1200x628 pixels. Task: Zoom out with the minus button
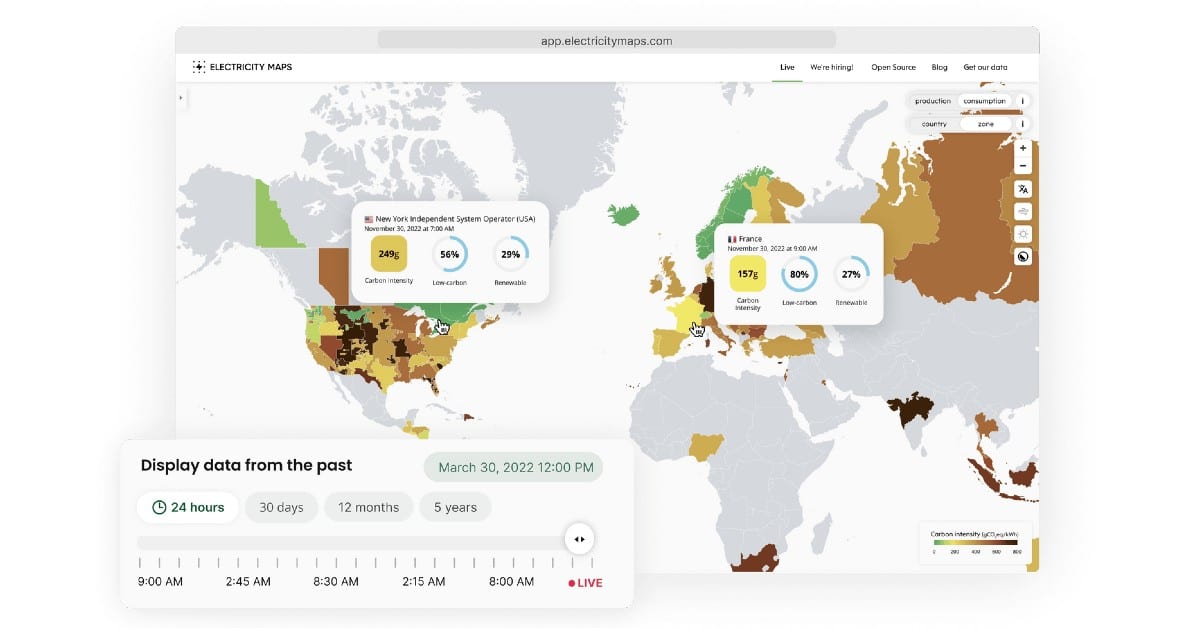pyautogui.click(x=1022, y=165)
